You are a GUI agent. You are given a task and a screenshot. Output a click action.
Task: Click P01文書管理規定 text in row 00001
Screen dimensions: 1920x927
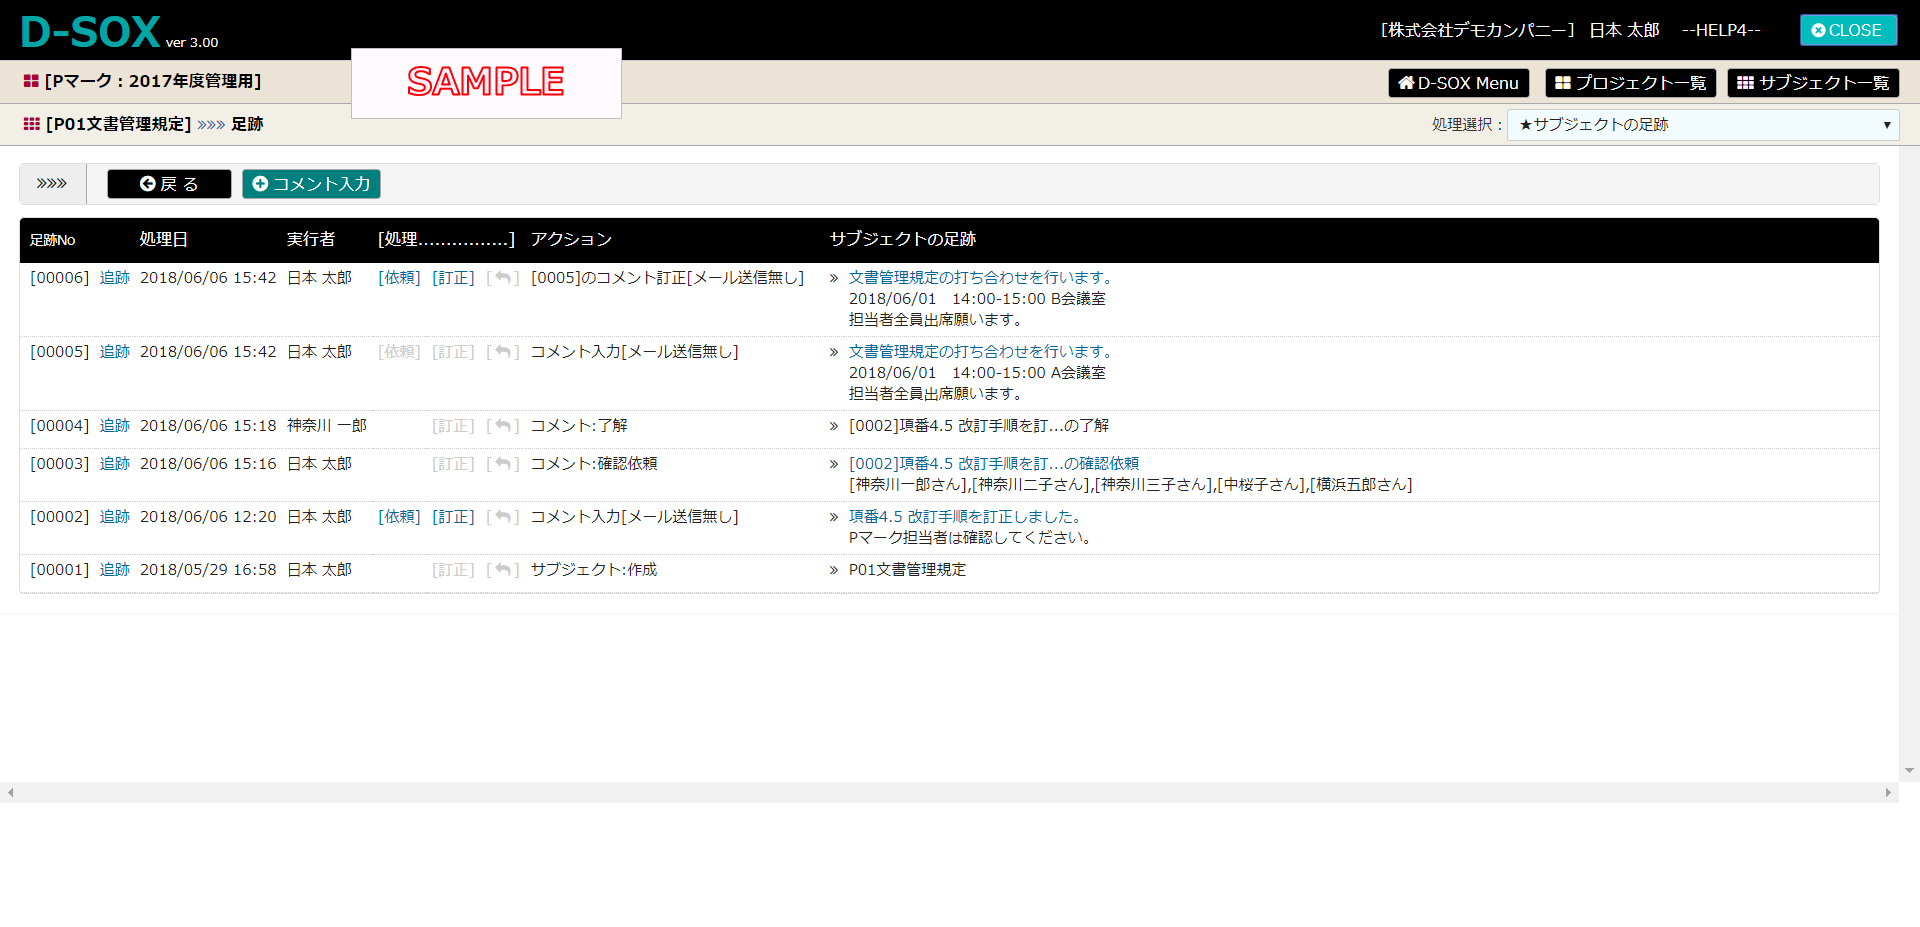[908, 570]
